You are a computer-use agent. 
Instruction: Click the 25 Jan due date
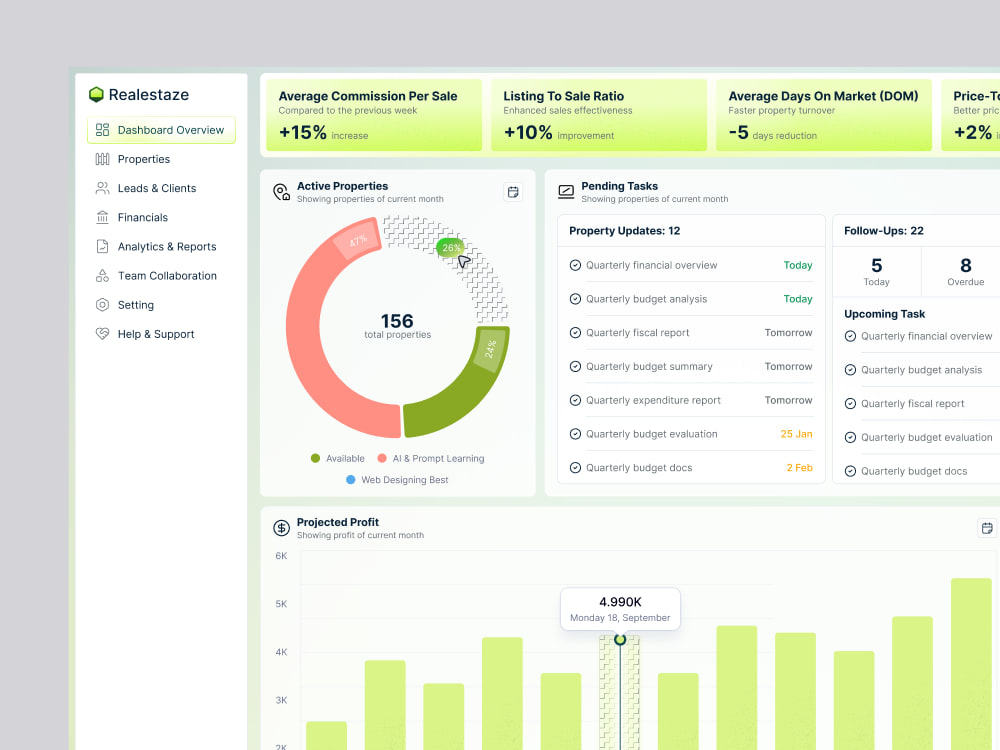point(796,434)
